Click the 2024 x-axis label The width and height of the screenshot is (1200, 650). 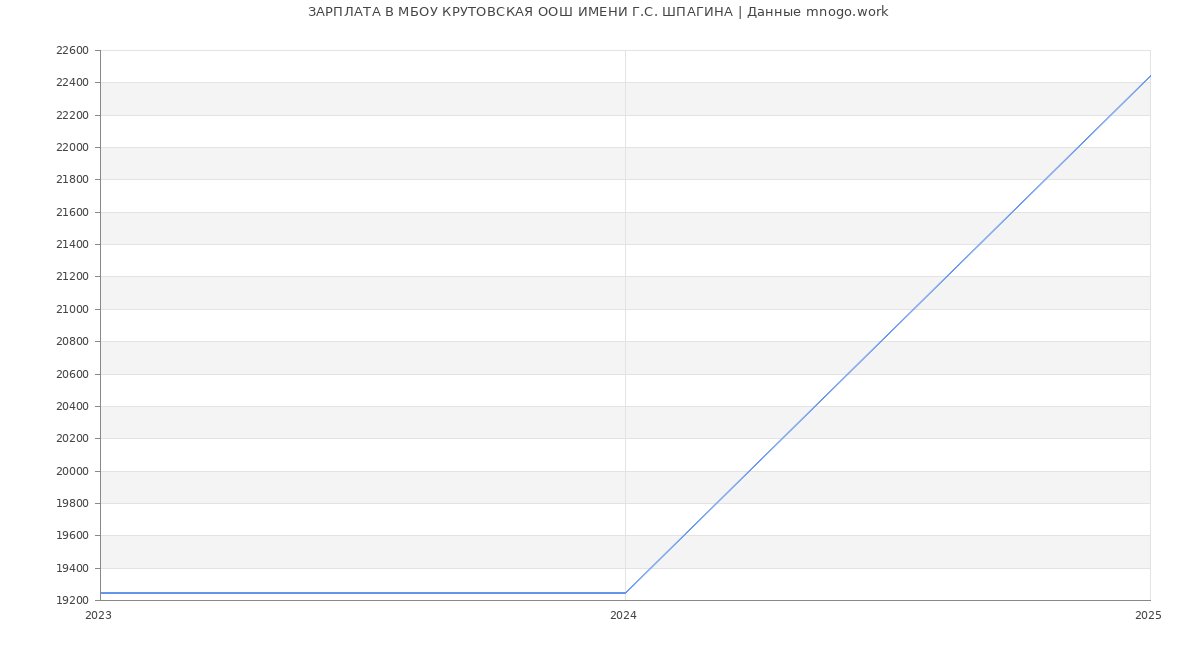coord(623,616)
